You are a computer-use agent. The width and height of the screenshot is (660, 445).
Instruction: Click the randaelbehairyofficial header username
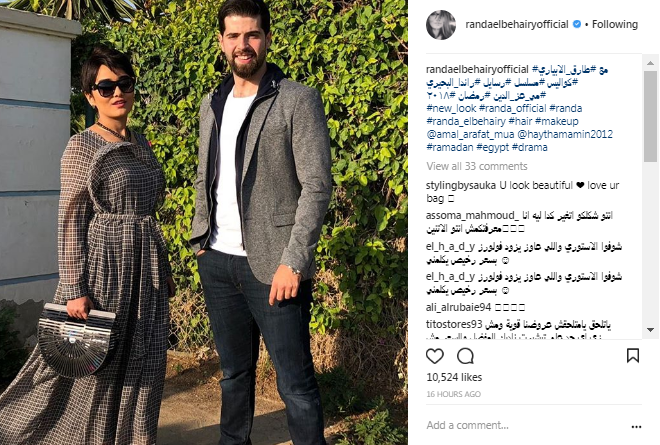(517, 24)
